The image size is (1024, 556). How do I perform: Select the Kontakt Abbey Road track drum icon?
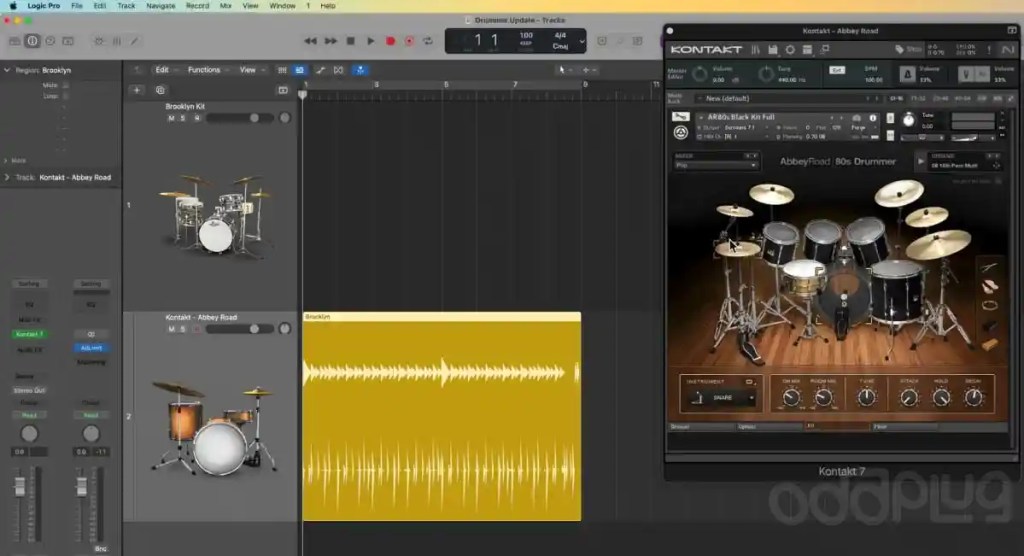point(214,427)
